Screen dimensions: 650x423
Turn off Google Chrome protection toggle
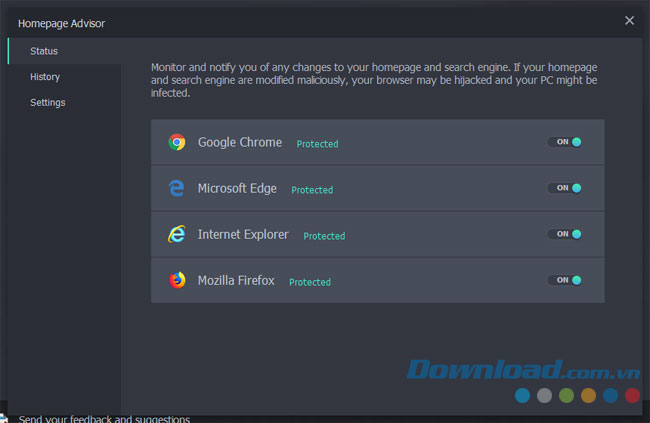[x=565, y=142]
